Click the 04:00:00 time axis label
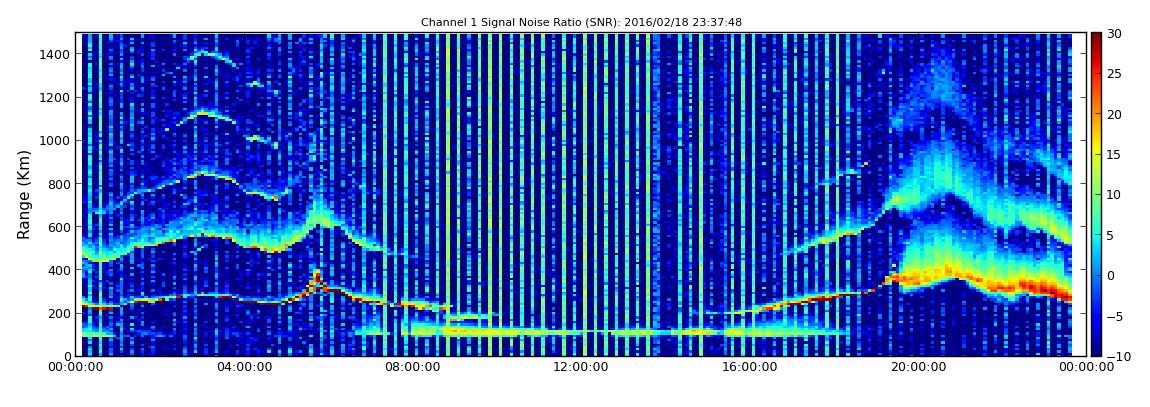This screenshot has width=1150, height=407. pyautogui.click(x=244, y=367)
